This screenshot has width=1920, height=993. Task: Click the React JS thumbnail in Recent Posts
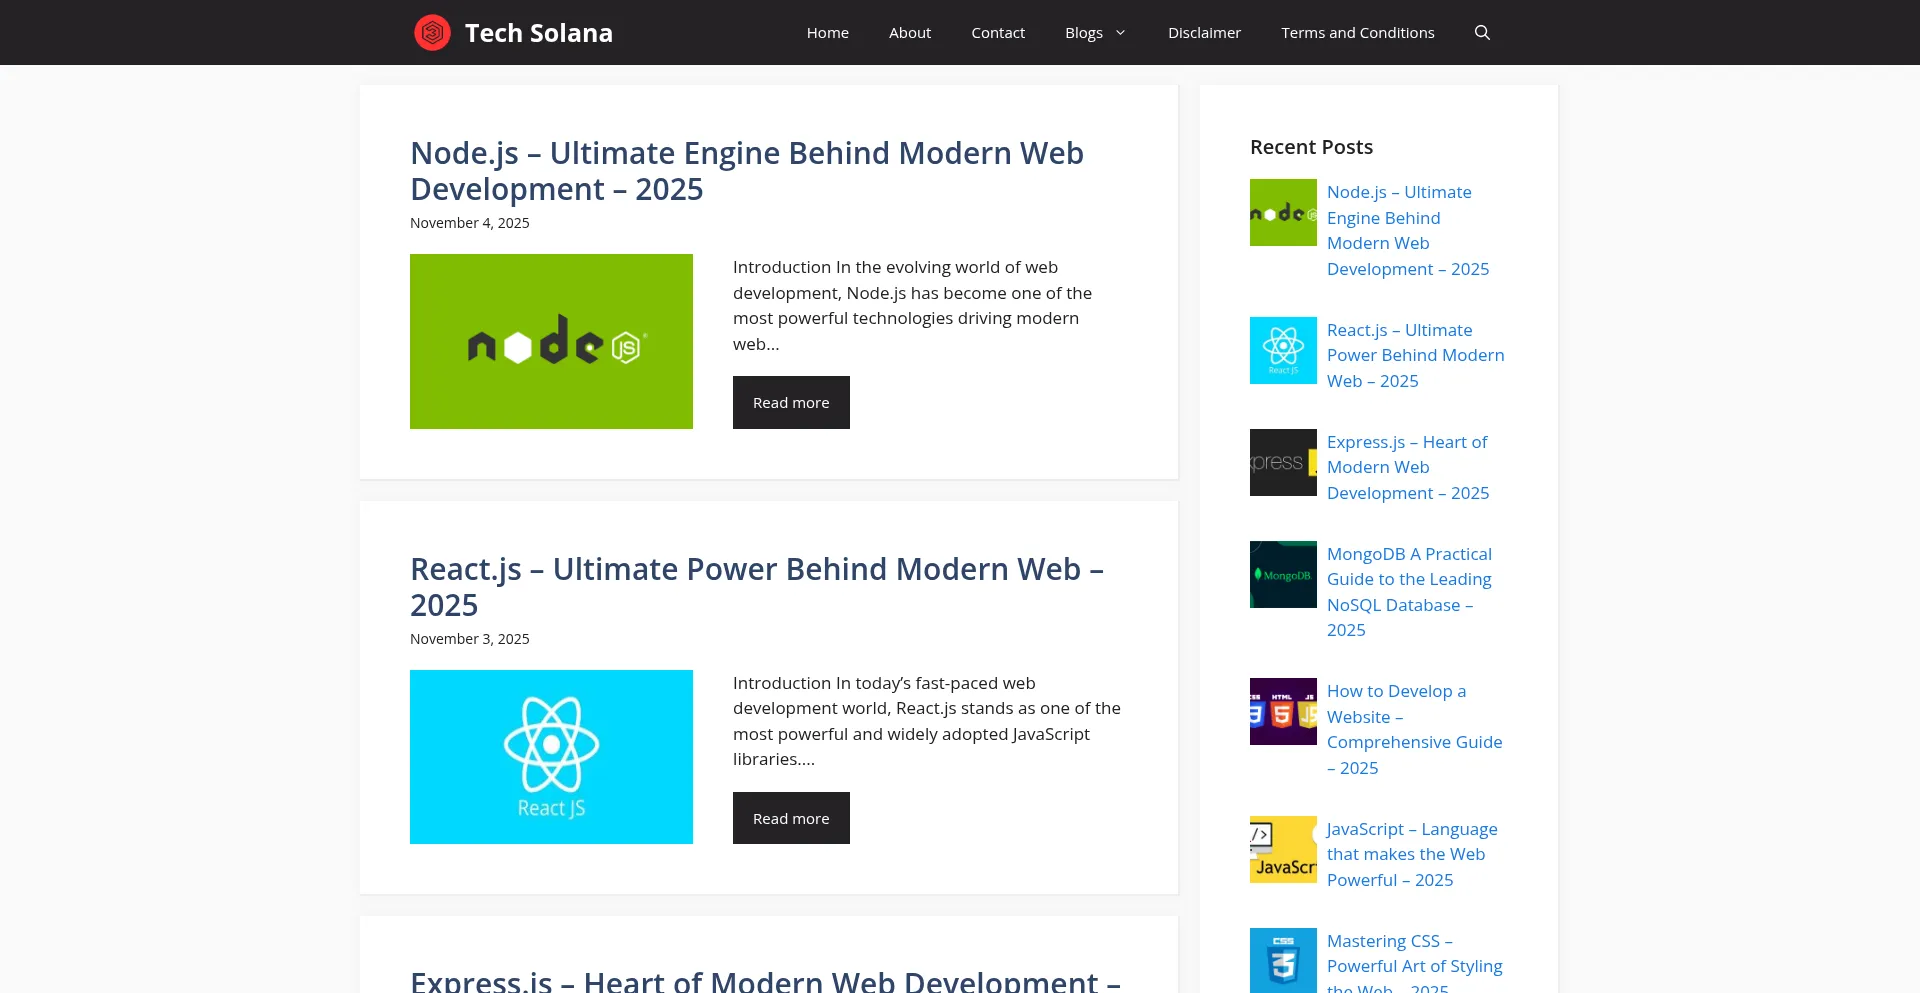pos(1283,351)
